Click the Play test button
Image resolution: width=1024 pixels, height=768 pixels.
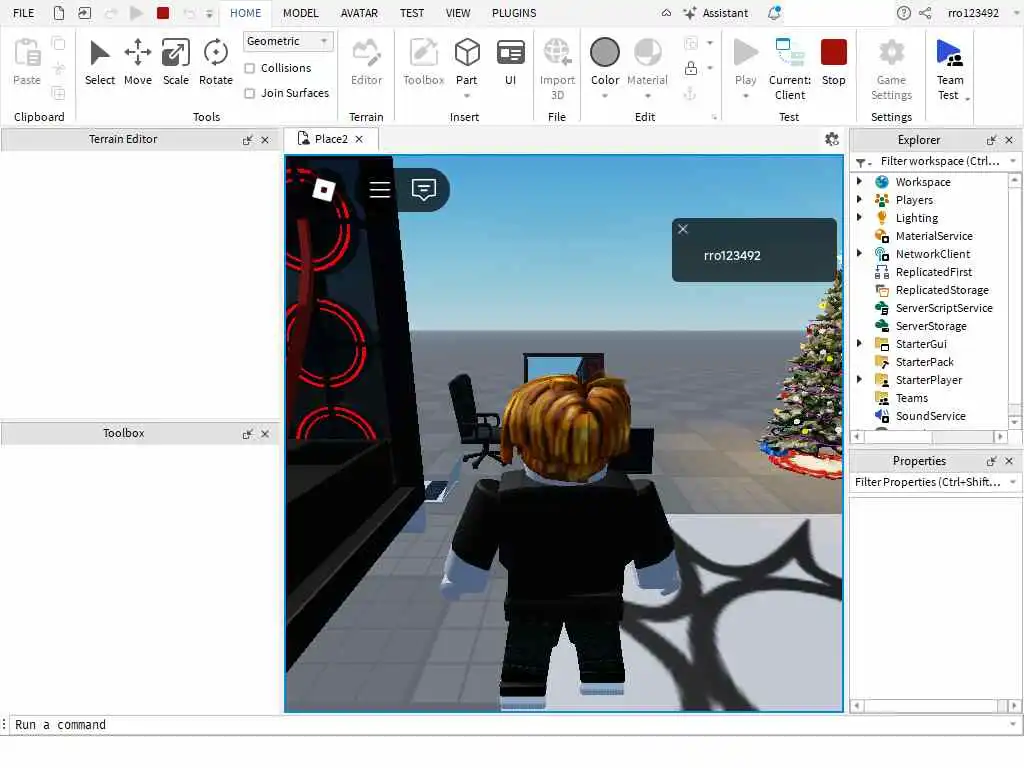(745, 61)
